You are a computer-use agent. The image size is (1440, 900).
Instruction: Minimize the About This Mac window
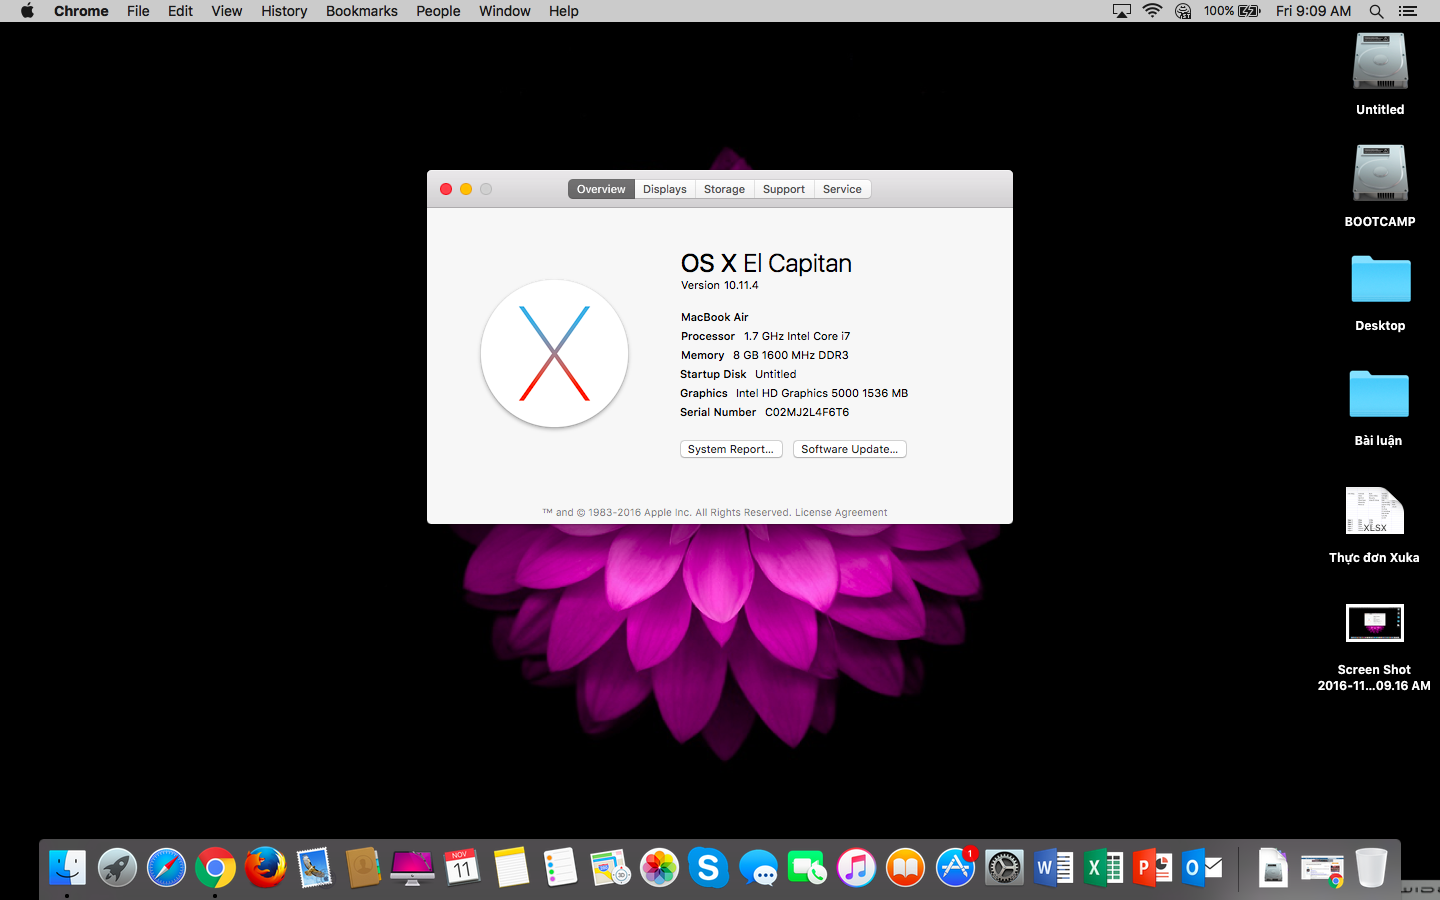click(466, 189)
